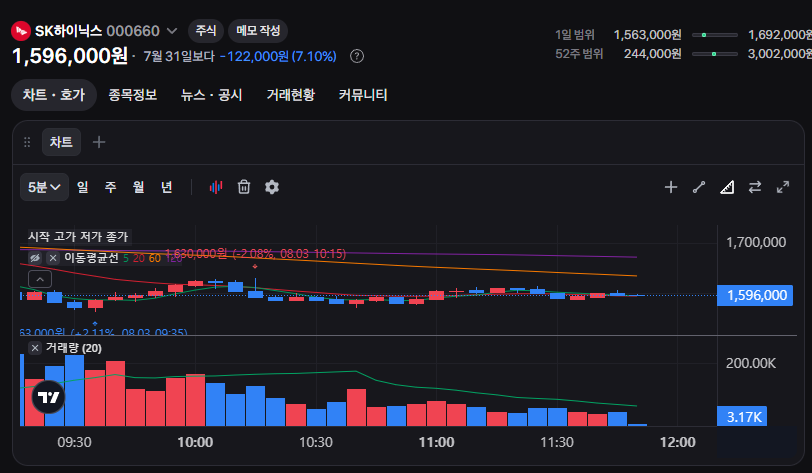Click the TradingView logo icon
812x473 pixels.
pyautogui.click(x=49, y=397)
